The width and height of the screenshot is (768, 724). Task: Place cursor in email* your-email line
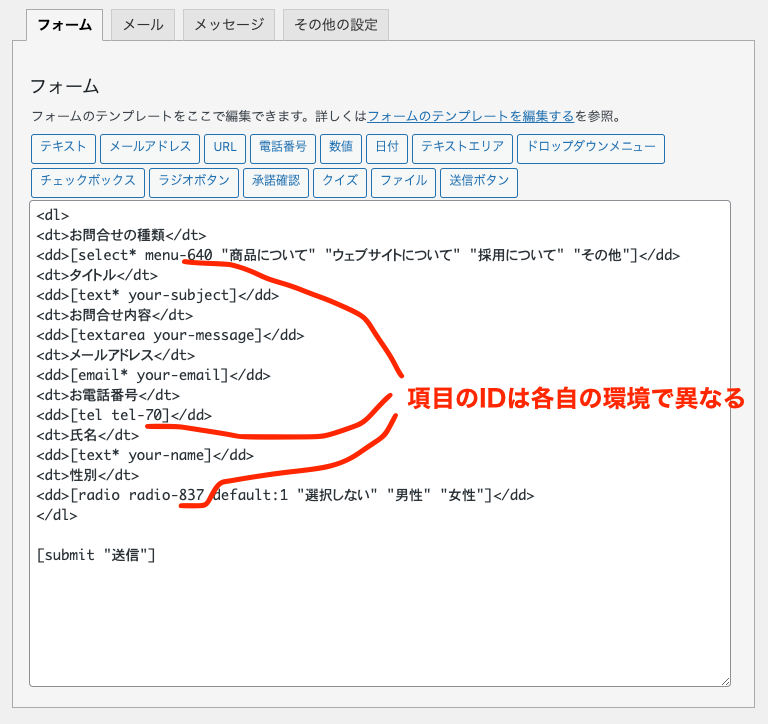[x=153, y=375]
